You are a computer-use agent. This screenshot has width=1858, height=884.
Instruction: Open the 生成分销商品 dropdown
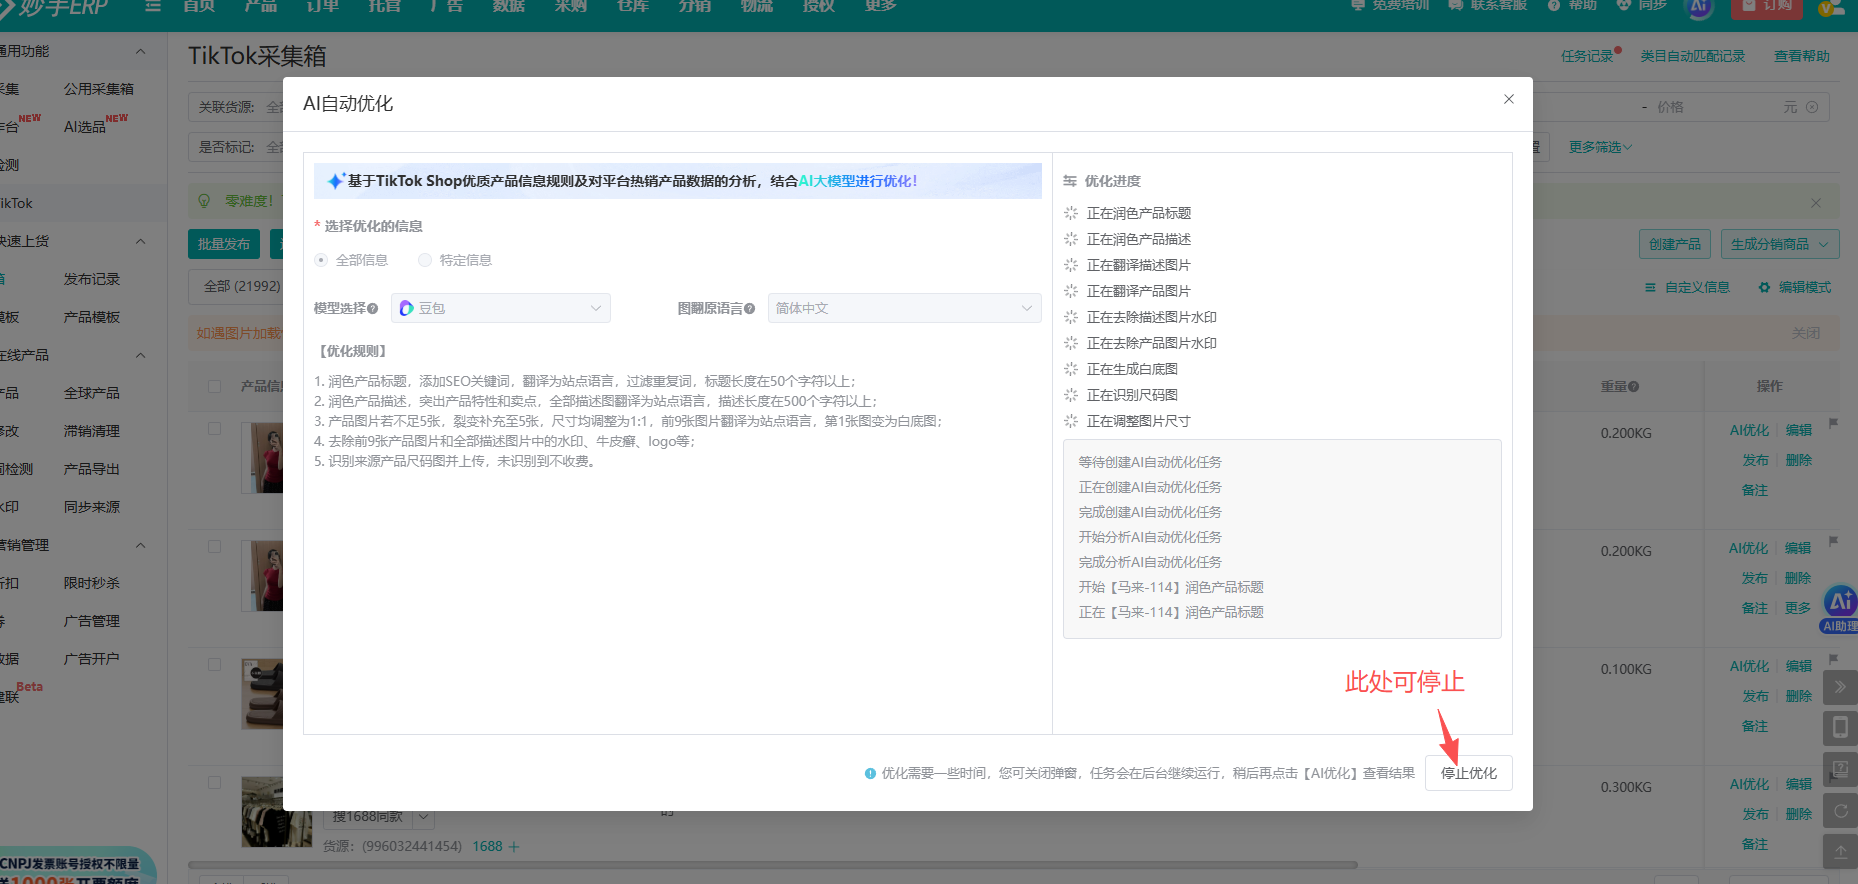1780,244
